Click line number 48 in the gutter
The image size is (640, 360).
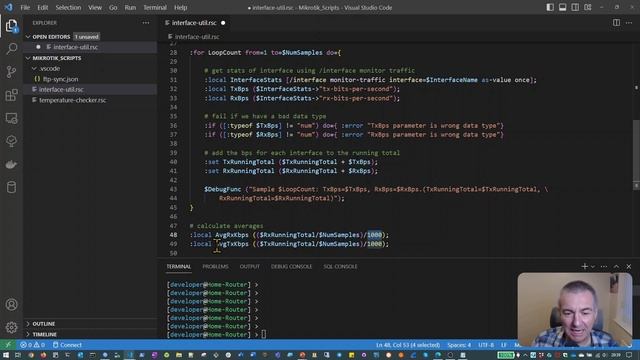point(173,235)
